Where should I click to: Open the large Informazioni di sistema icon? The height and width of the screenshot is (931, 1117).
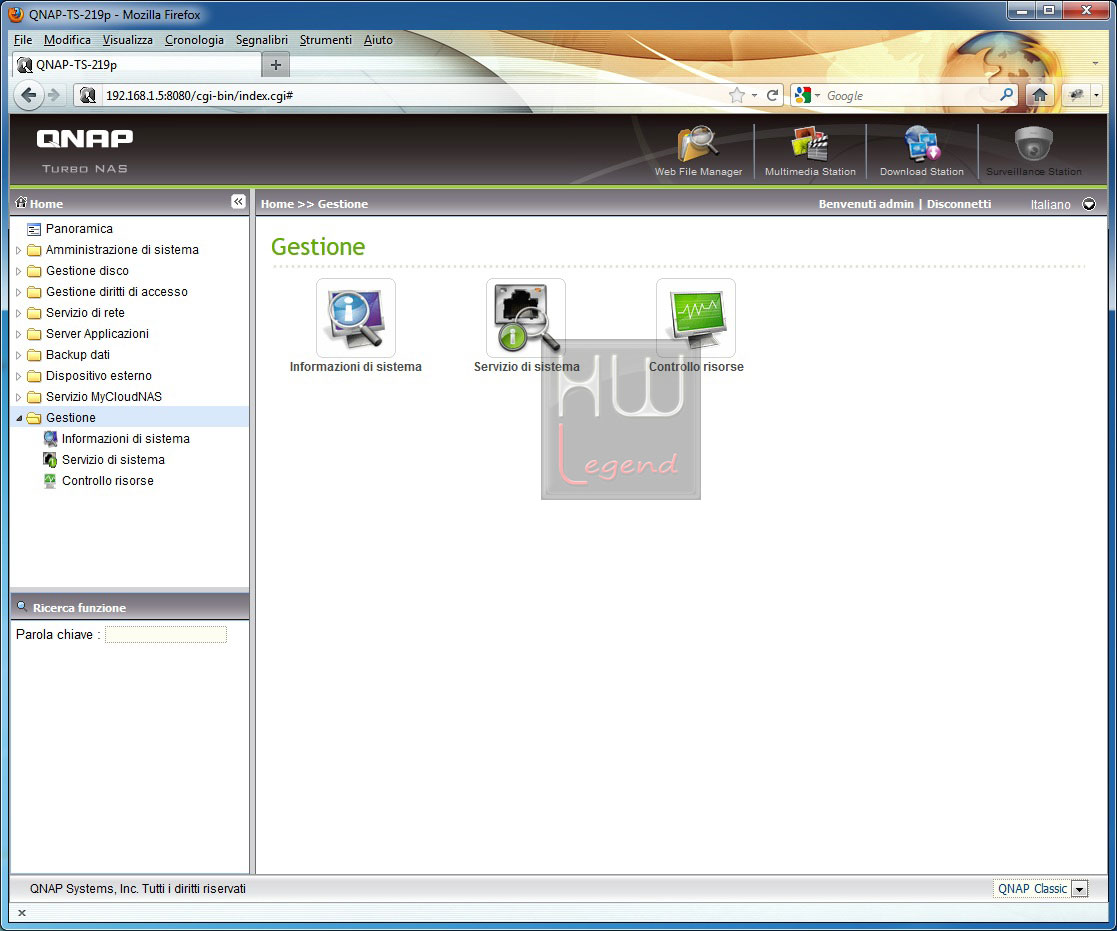click(x=355, y=318)
